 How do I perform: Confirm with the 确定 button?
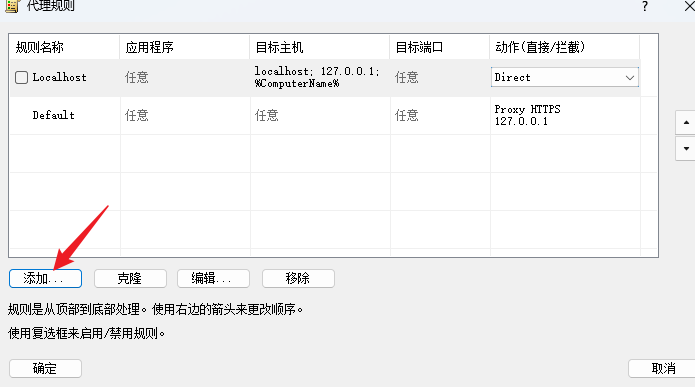coord(45,368)
